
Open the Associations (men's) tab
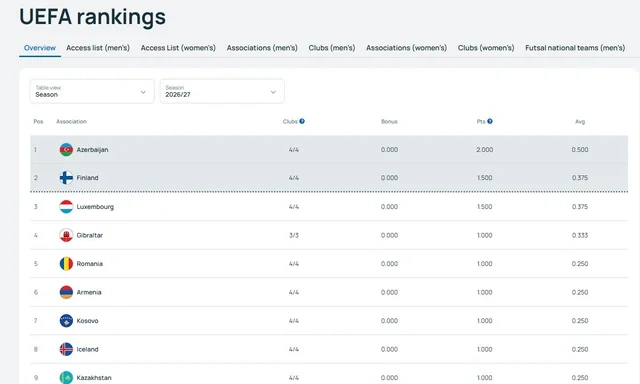coord(262,48)
